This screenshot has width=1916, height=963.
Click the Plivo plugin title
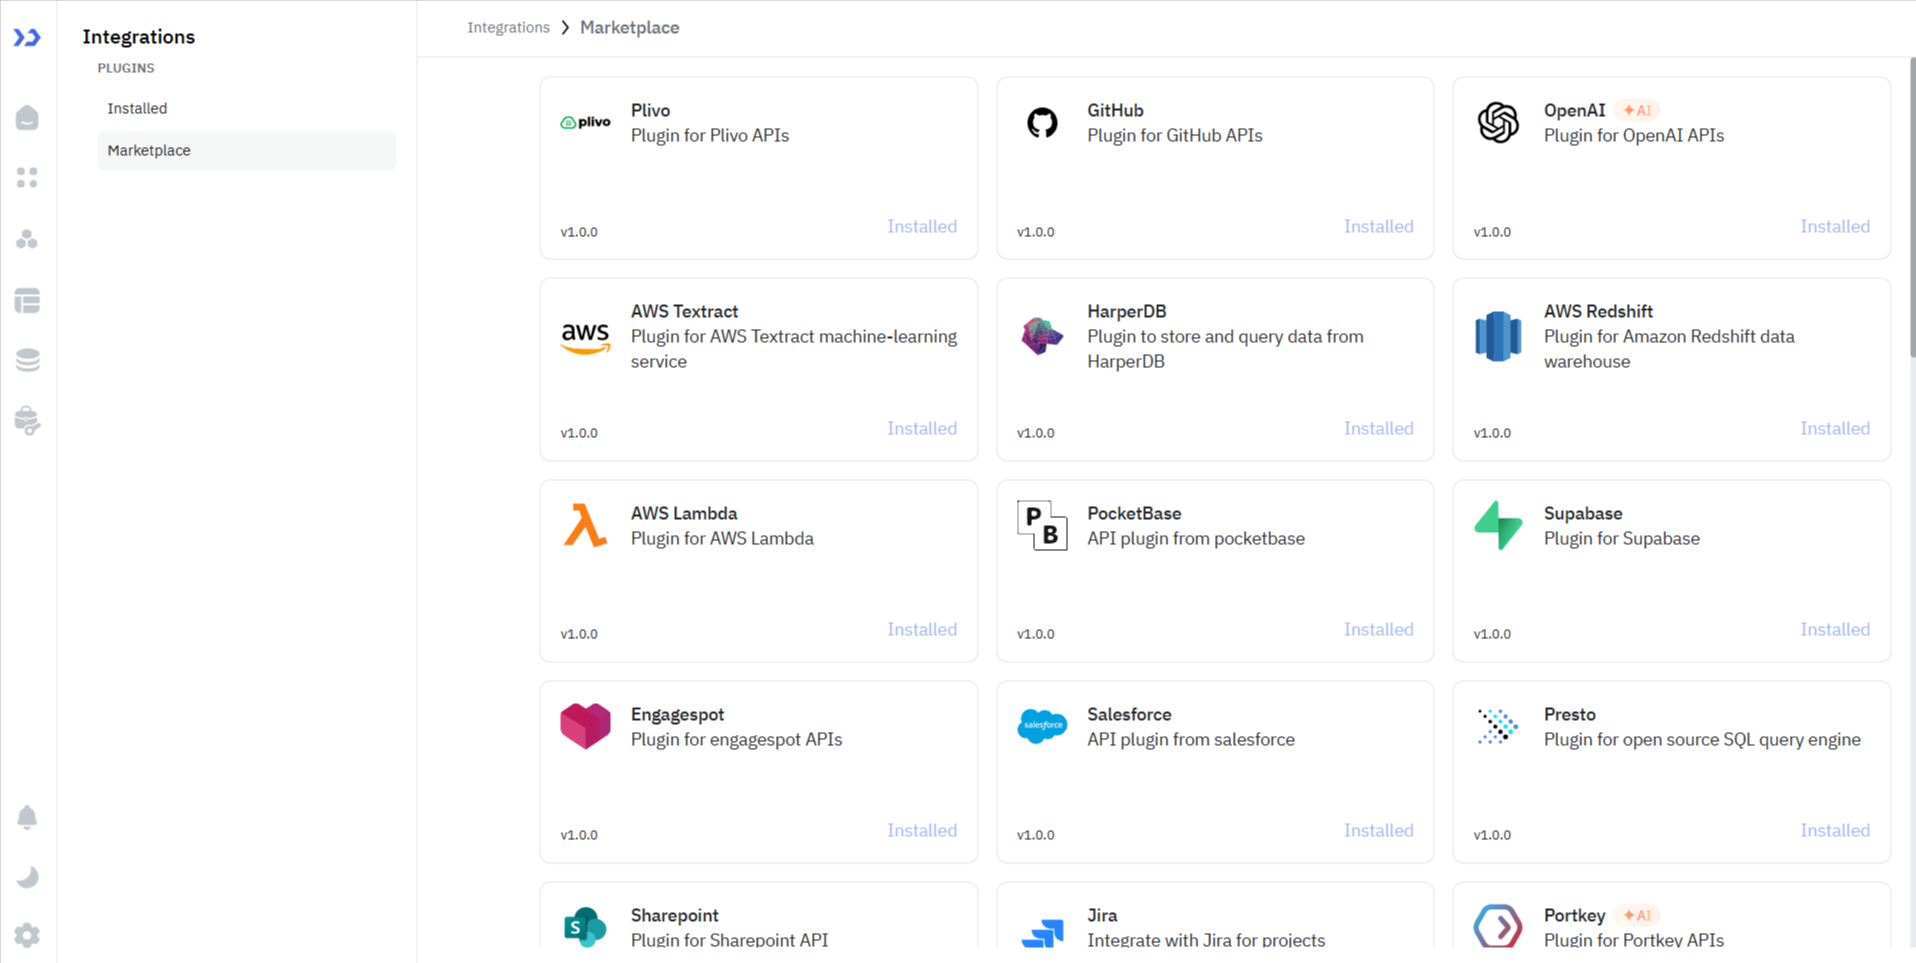coord(650,110)
